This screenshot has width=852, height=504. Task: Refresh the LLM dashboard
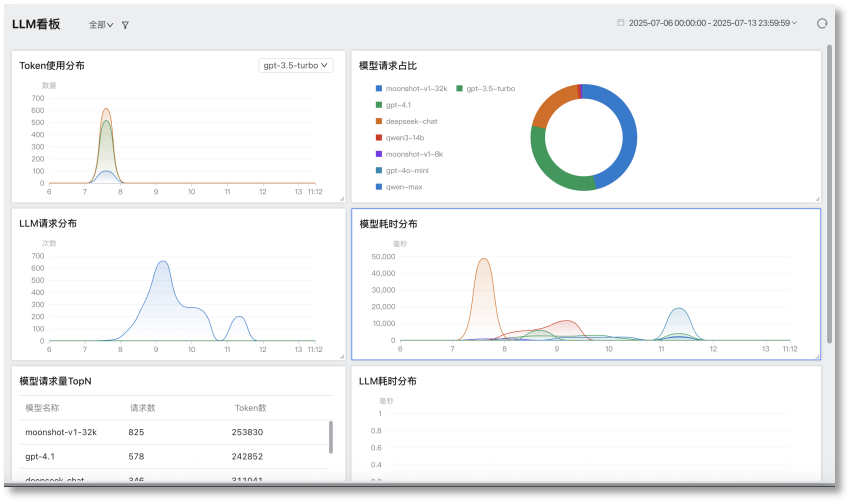[x=822, y=23]
